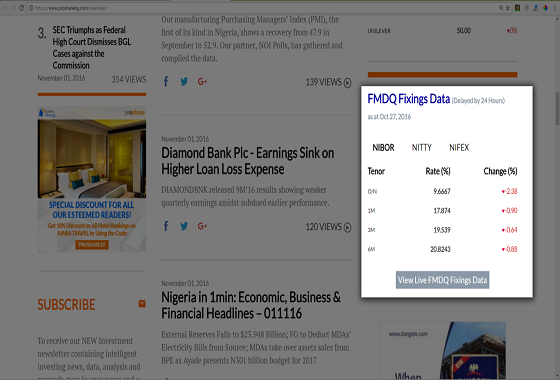Share Diamond Bank article on Google Plus

click(202, 226)
